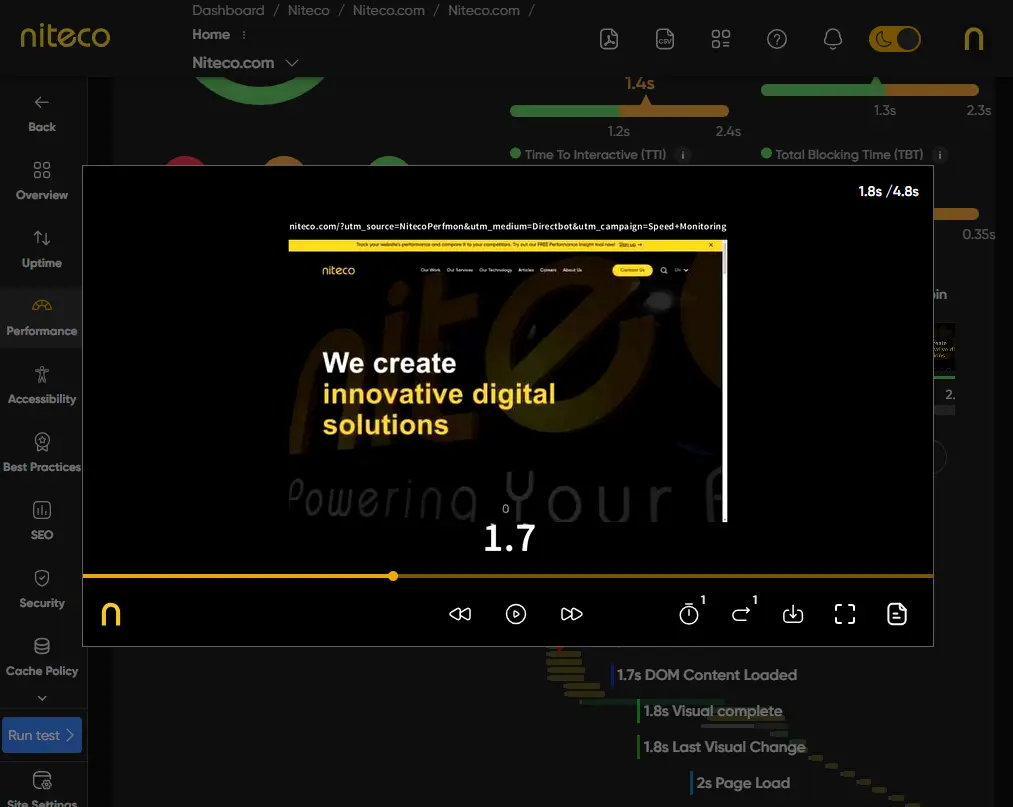The width and height of the screenshot is (1013, 807).
Task: Go Back using sidebar arrow
Action: click(x=41, y=113)
